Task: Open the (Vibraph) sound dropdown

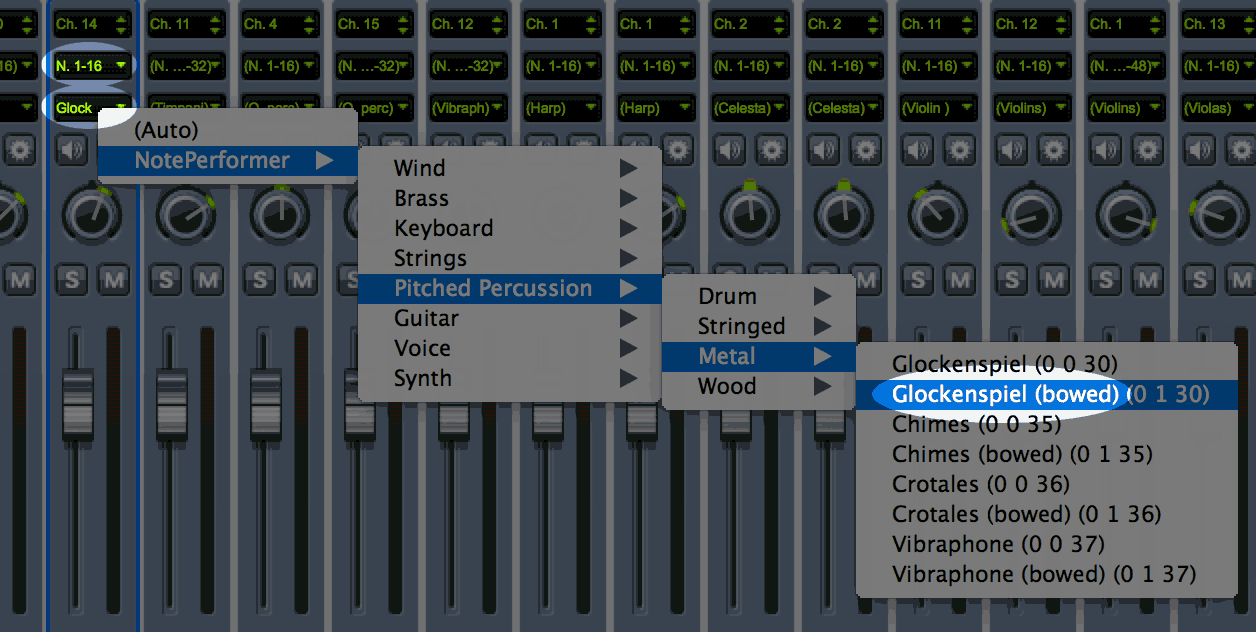Action: click(x=468, y=108)
